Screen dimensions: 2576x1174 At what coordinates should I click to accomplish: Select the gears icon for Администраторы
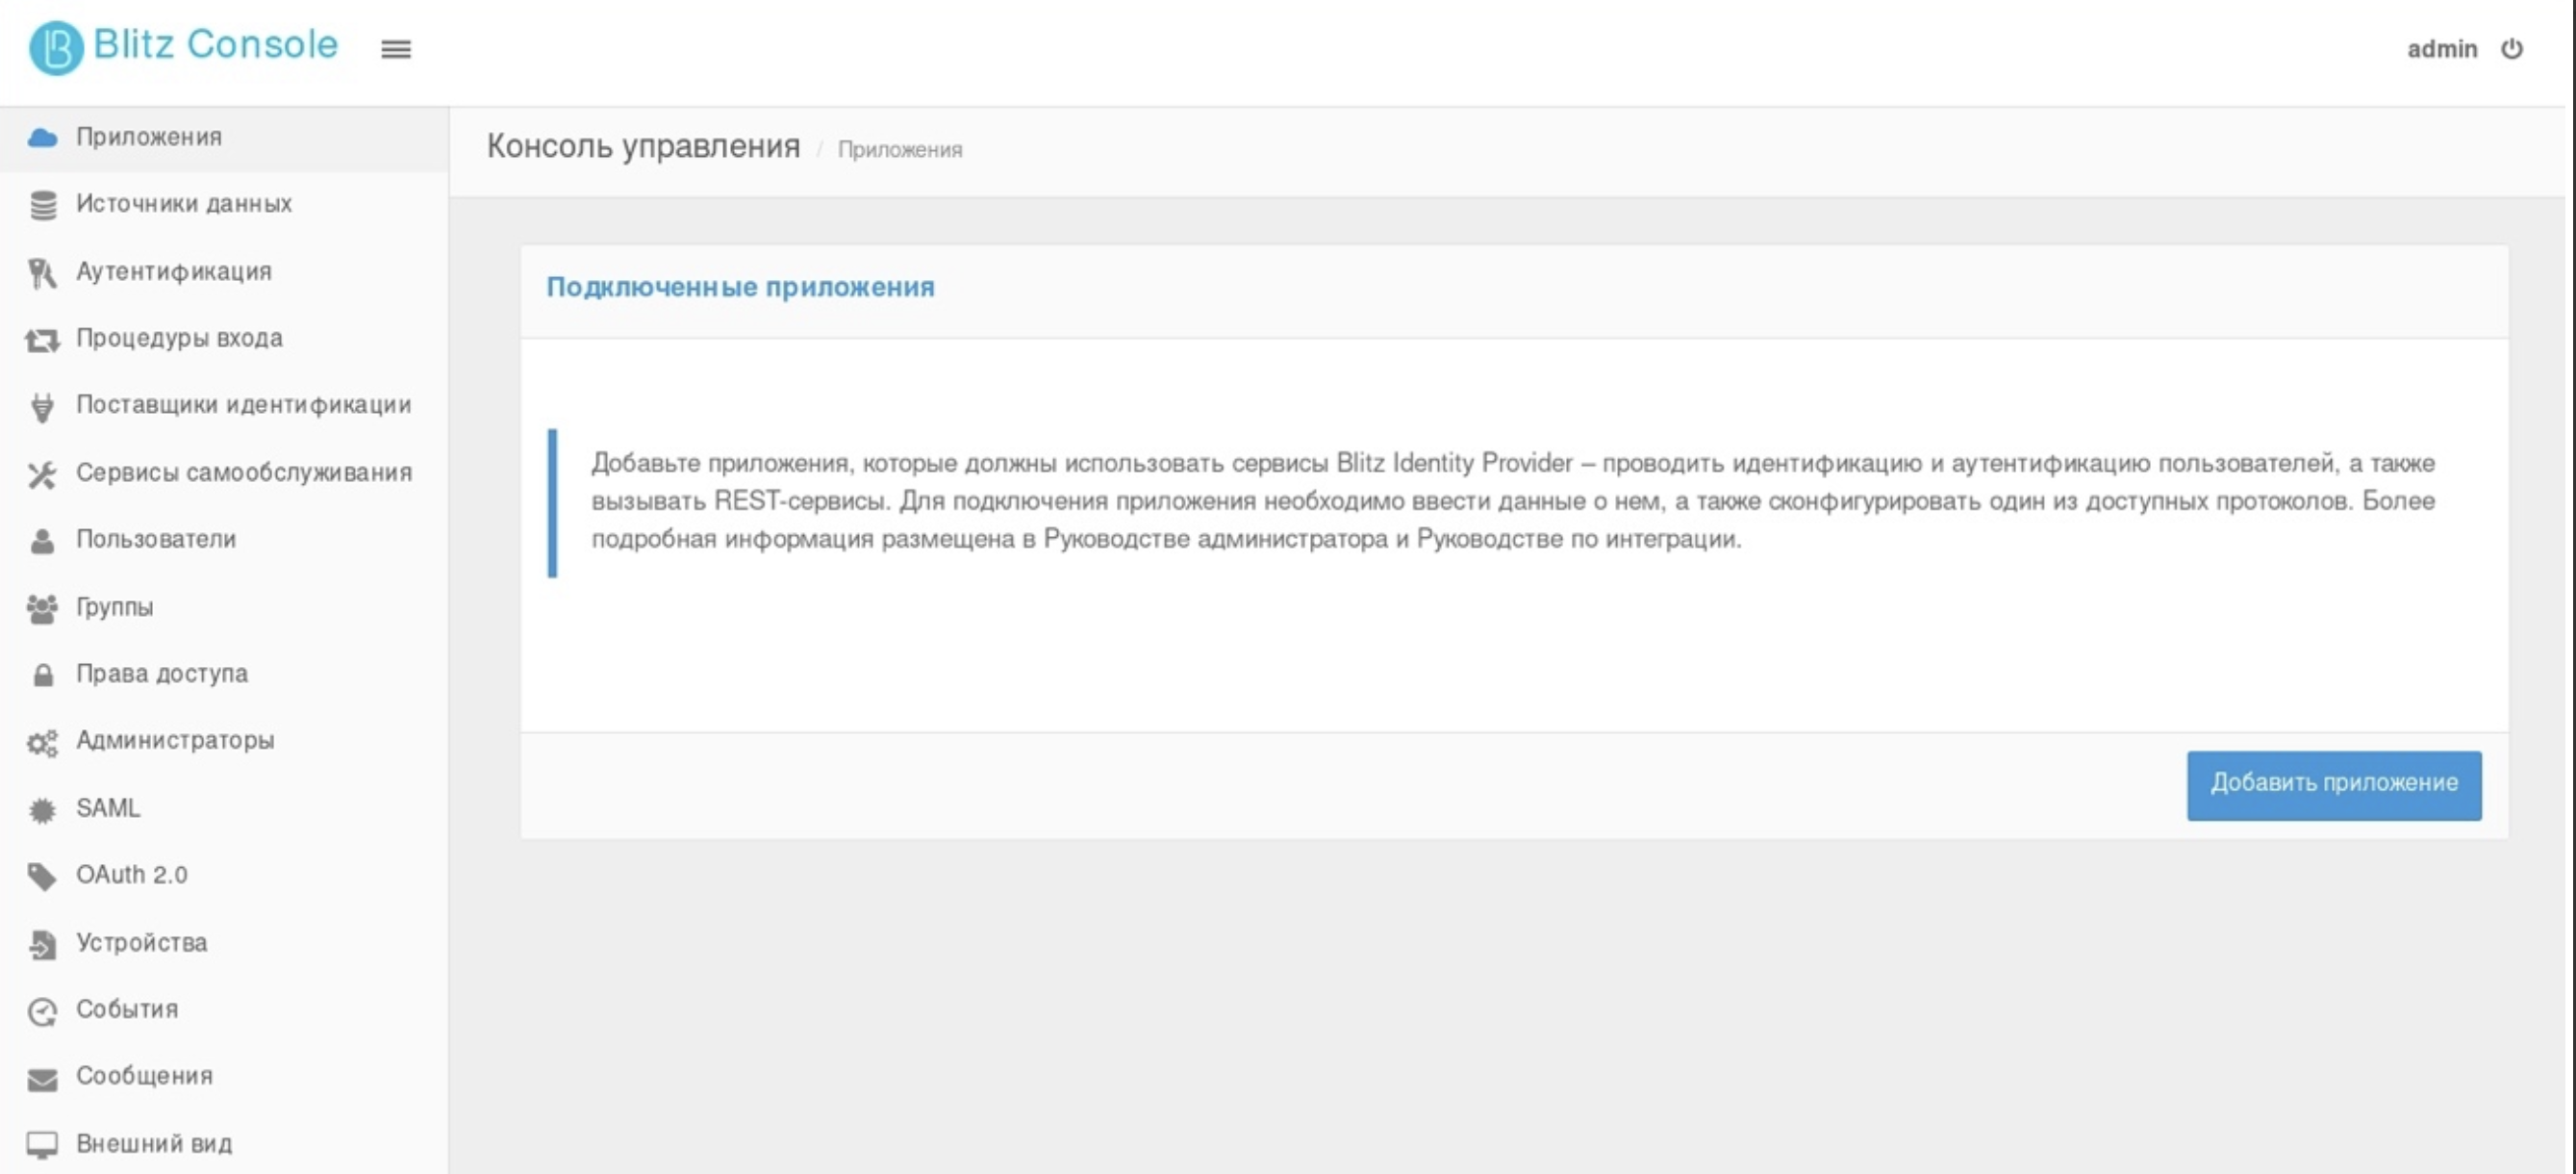43,740
